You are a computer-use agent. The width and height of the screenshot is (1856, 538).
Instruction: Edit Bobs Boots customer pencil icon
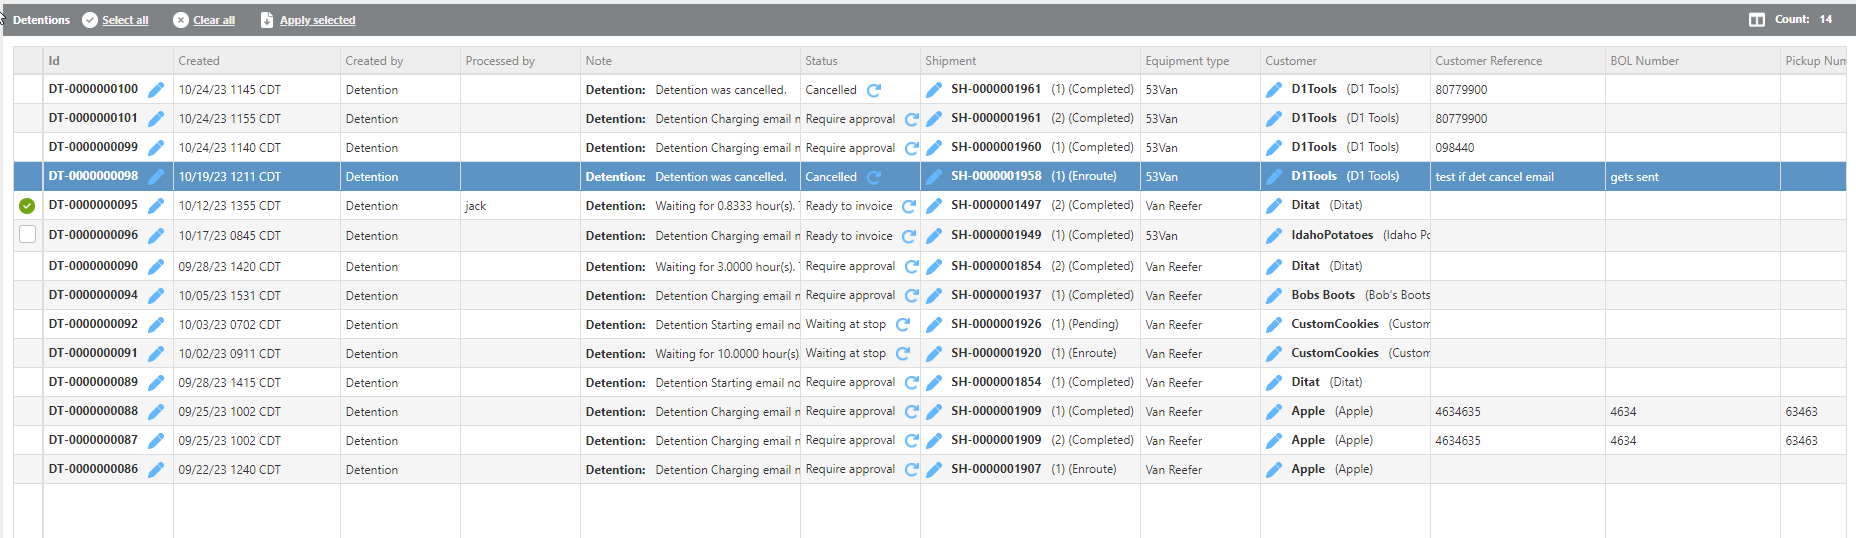[1274, 296]
